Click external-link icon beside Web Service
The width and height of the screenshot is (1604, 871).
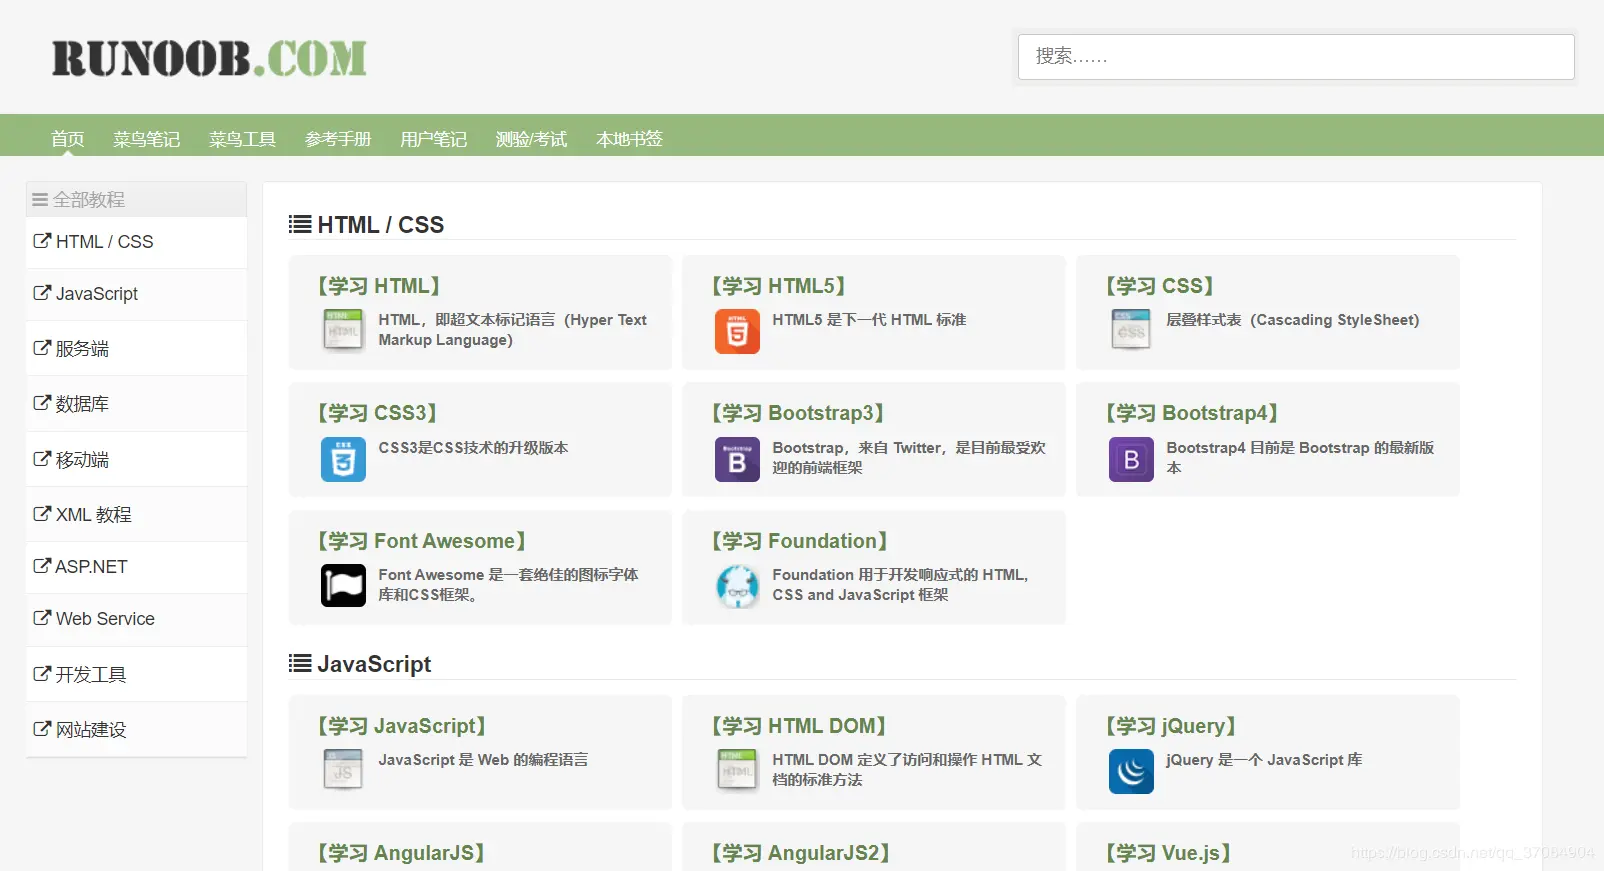(42, 618)
